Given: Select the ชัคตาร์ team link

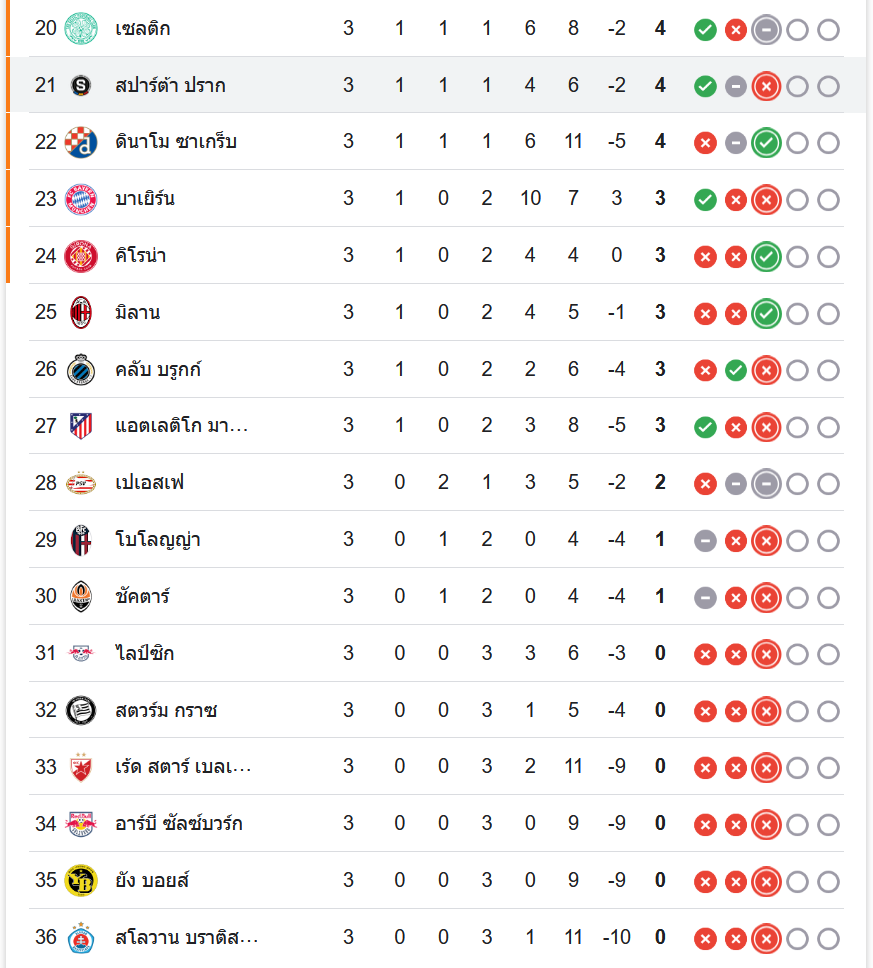Looking at the screenshot, I should point(142,597).
